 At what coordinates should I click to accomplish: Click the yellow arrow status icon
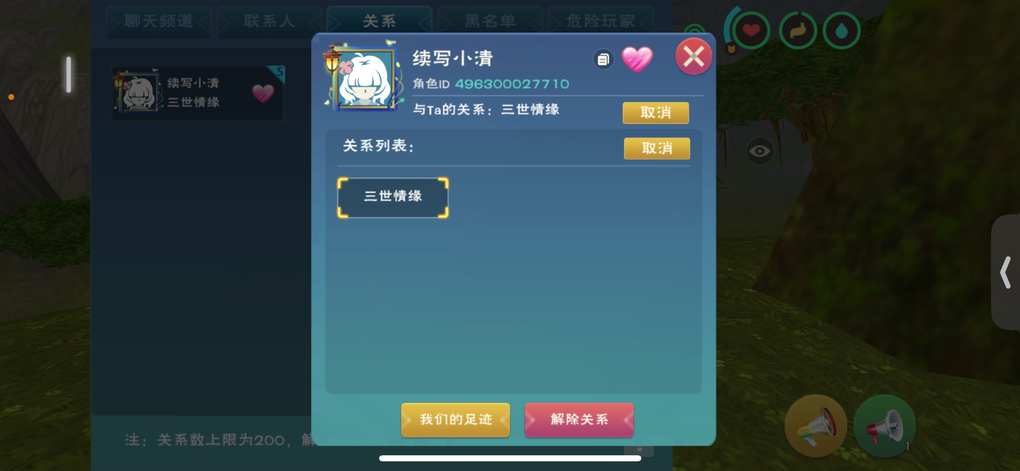coord(798,31)
